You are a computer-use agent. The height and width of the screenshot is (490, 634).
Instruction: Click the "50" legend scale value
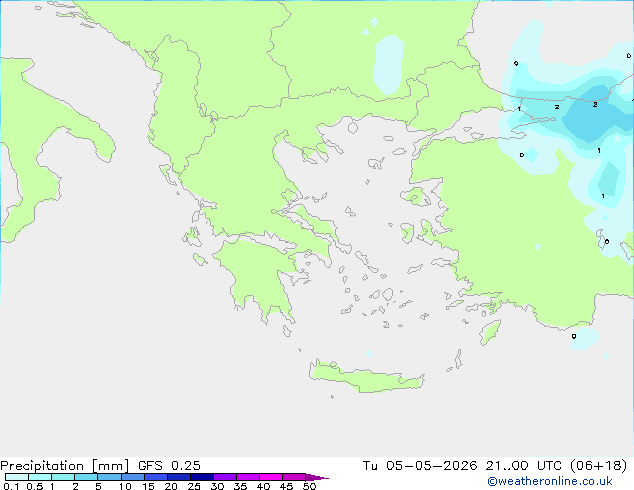point(309,486)
